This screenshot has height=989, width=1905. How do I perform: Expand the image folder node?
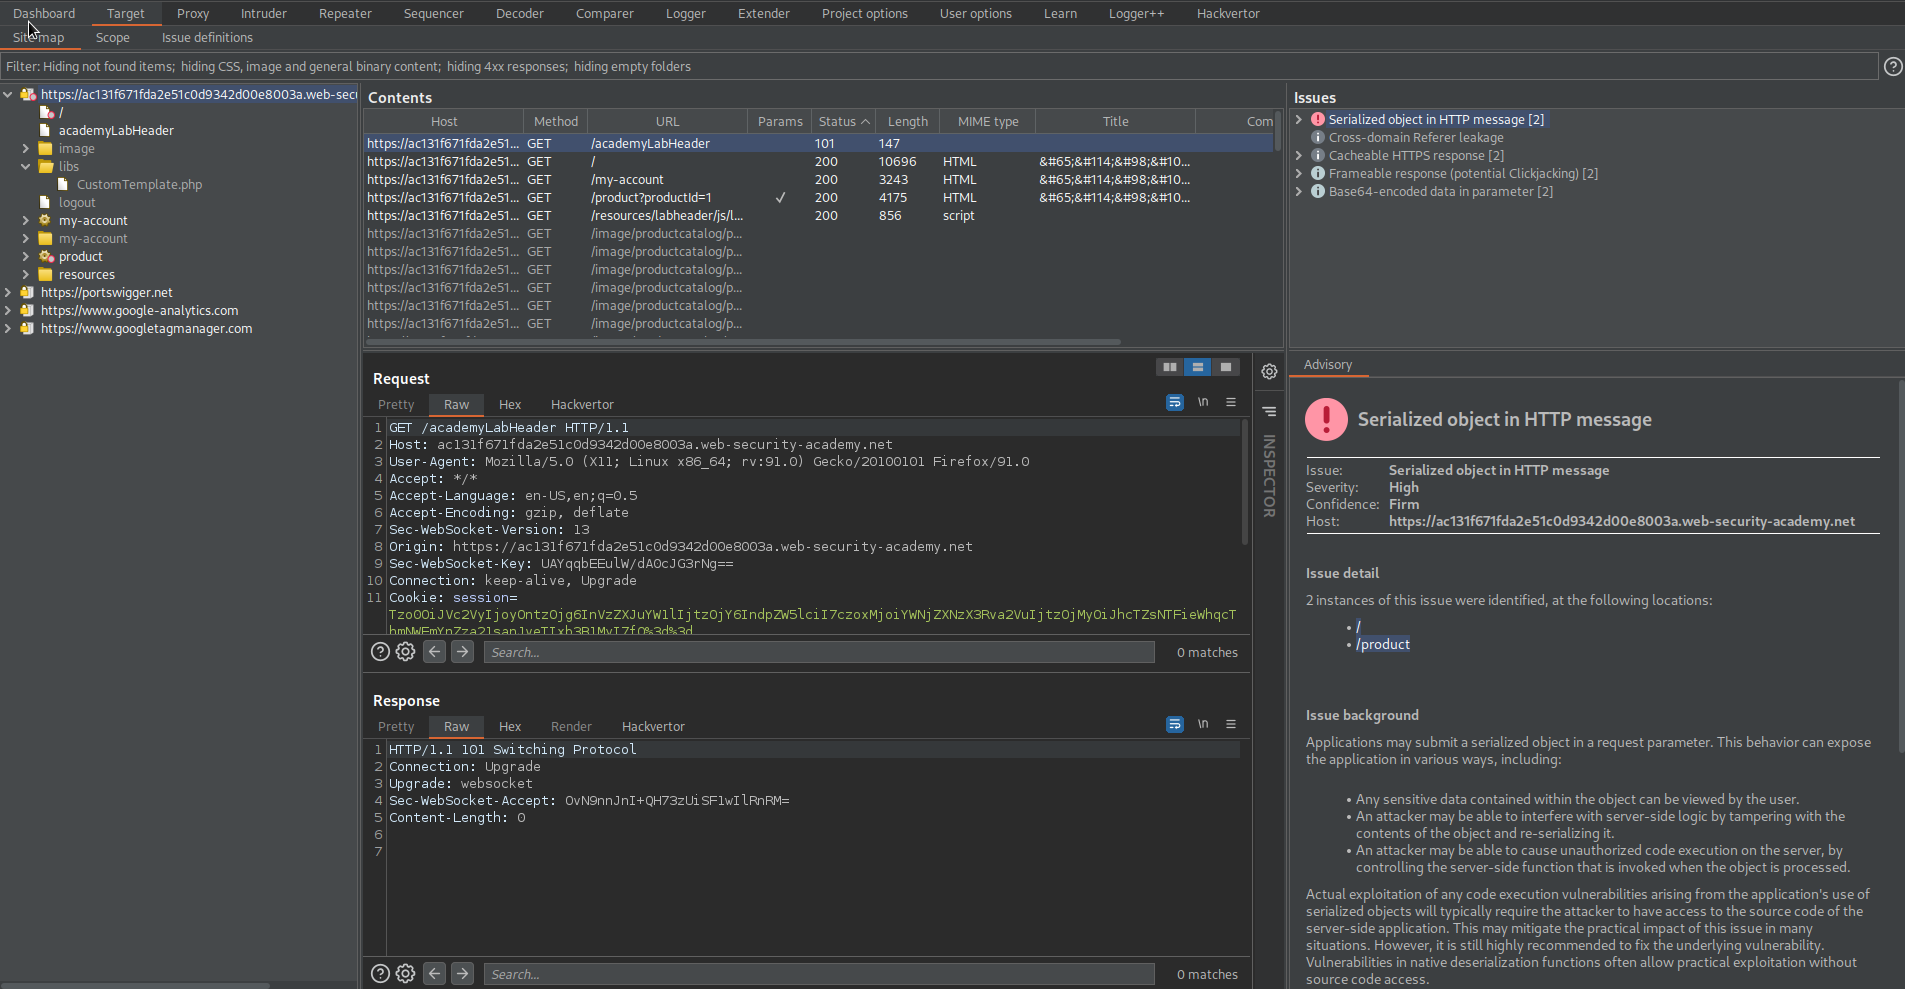click(x=26, y=148)
